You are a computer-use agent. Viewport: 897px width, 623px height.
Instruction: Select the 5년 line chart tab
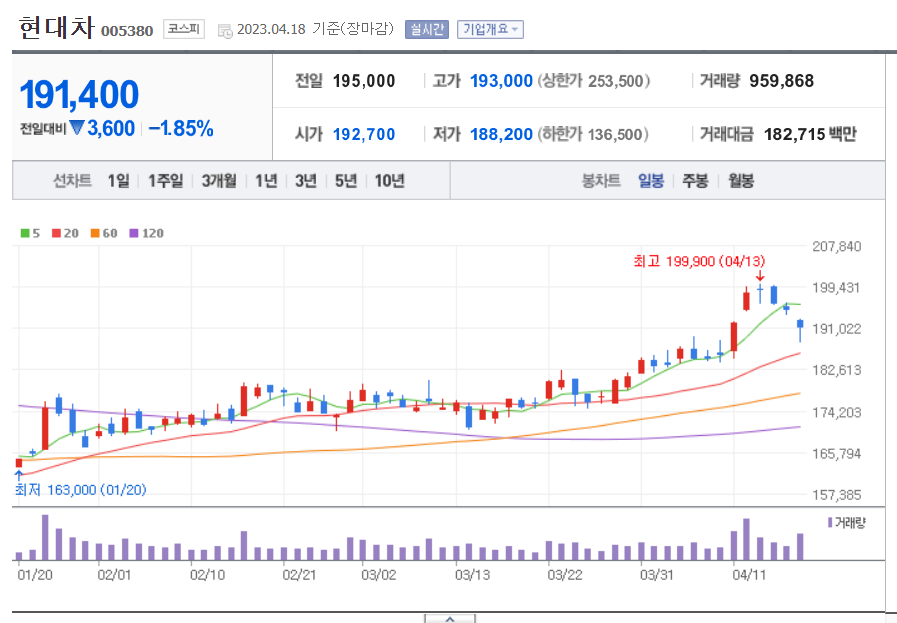click(346, 181)
